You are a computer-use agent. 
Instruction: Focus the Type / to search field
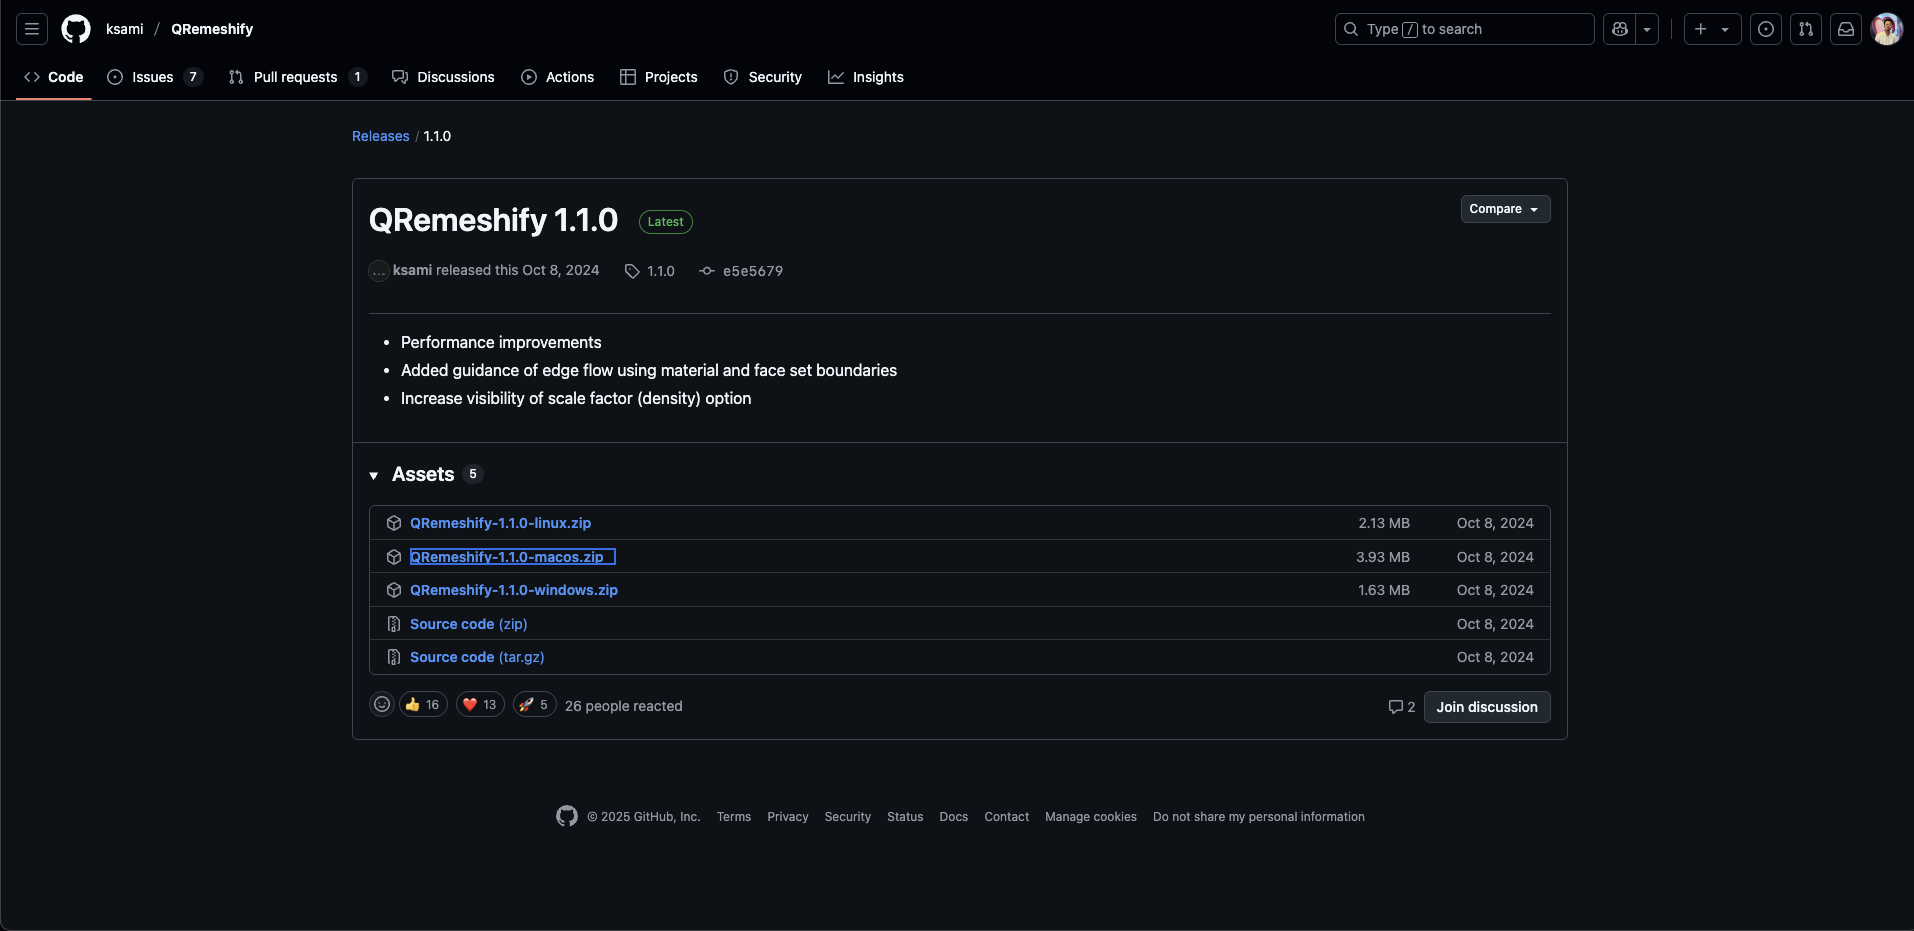pos(1464,29)
